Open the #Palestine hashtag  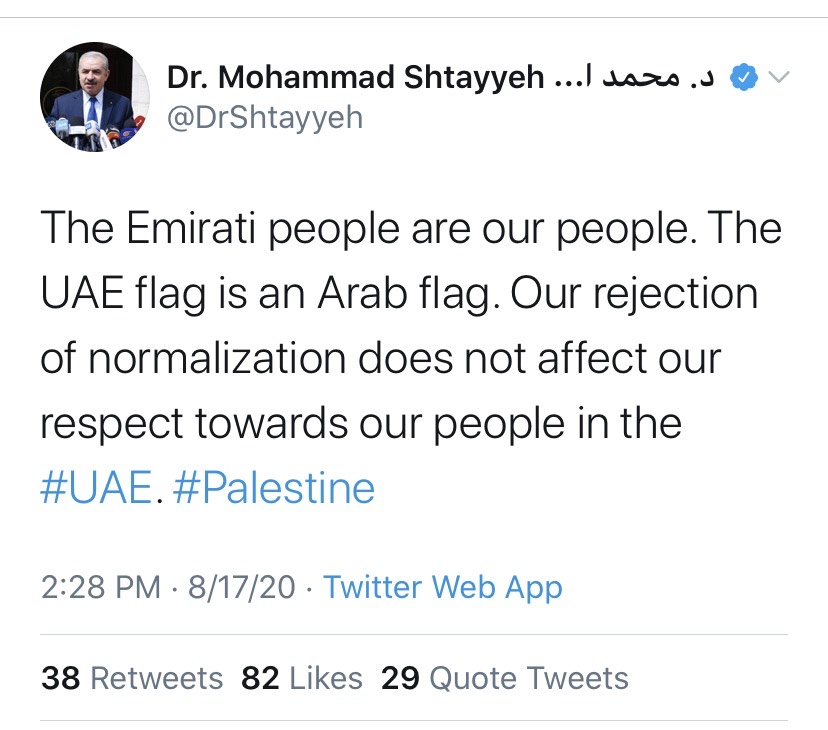[274, 488]
